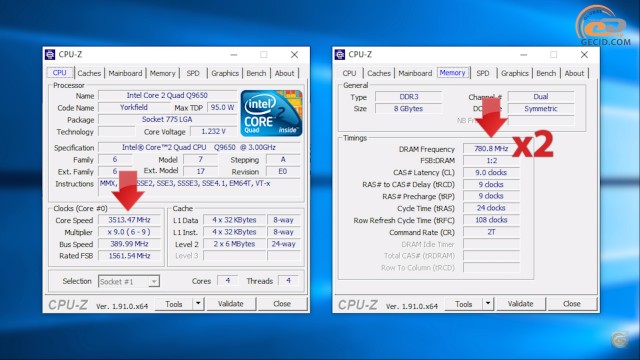The width and height of the screenshot is (640, 360).
Task: Open Graphics tab in left CPU-Z window
Action: coord(225,73)
